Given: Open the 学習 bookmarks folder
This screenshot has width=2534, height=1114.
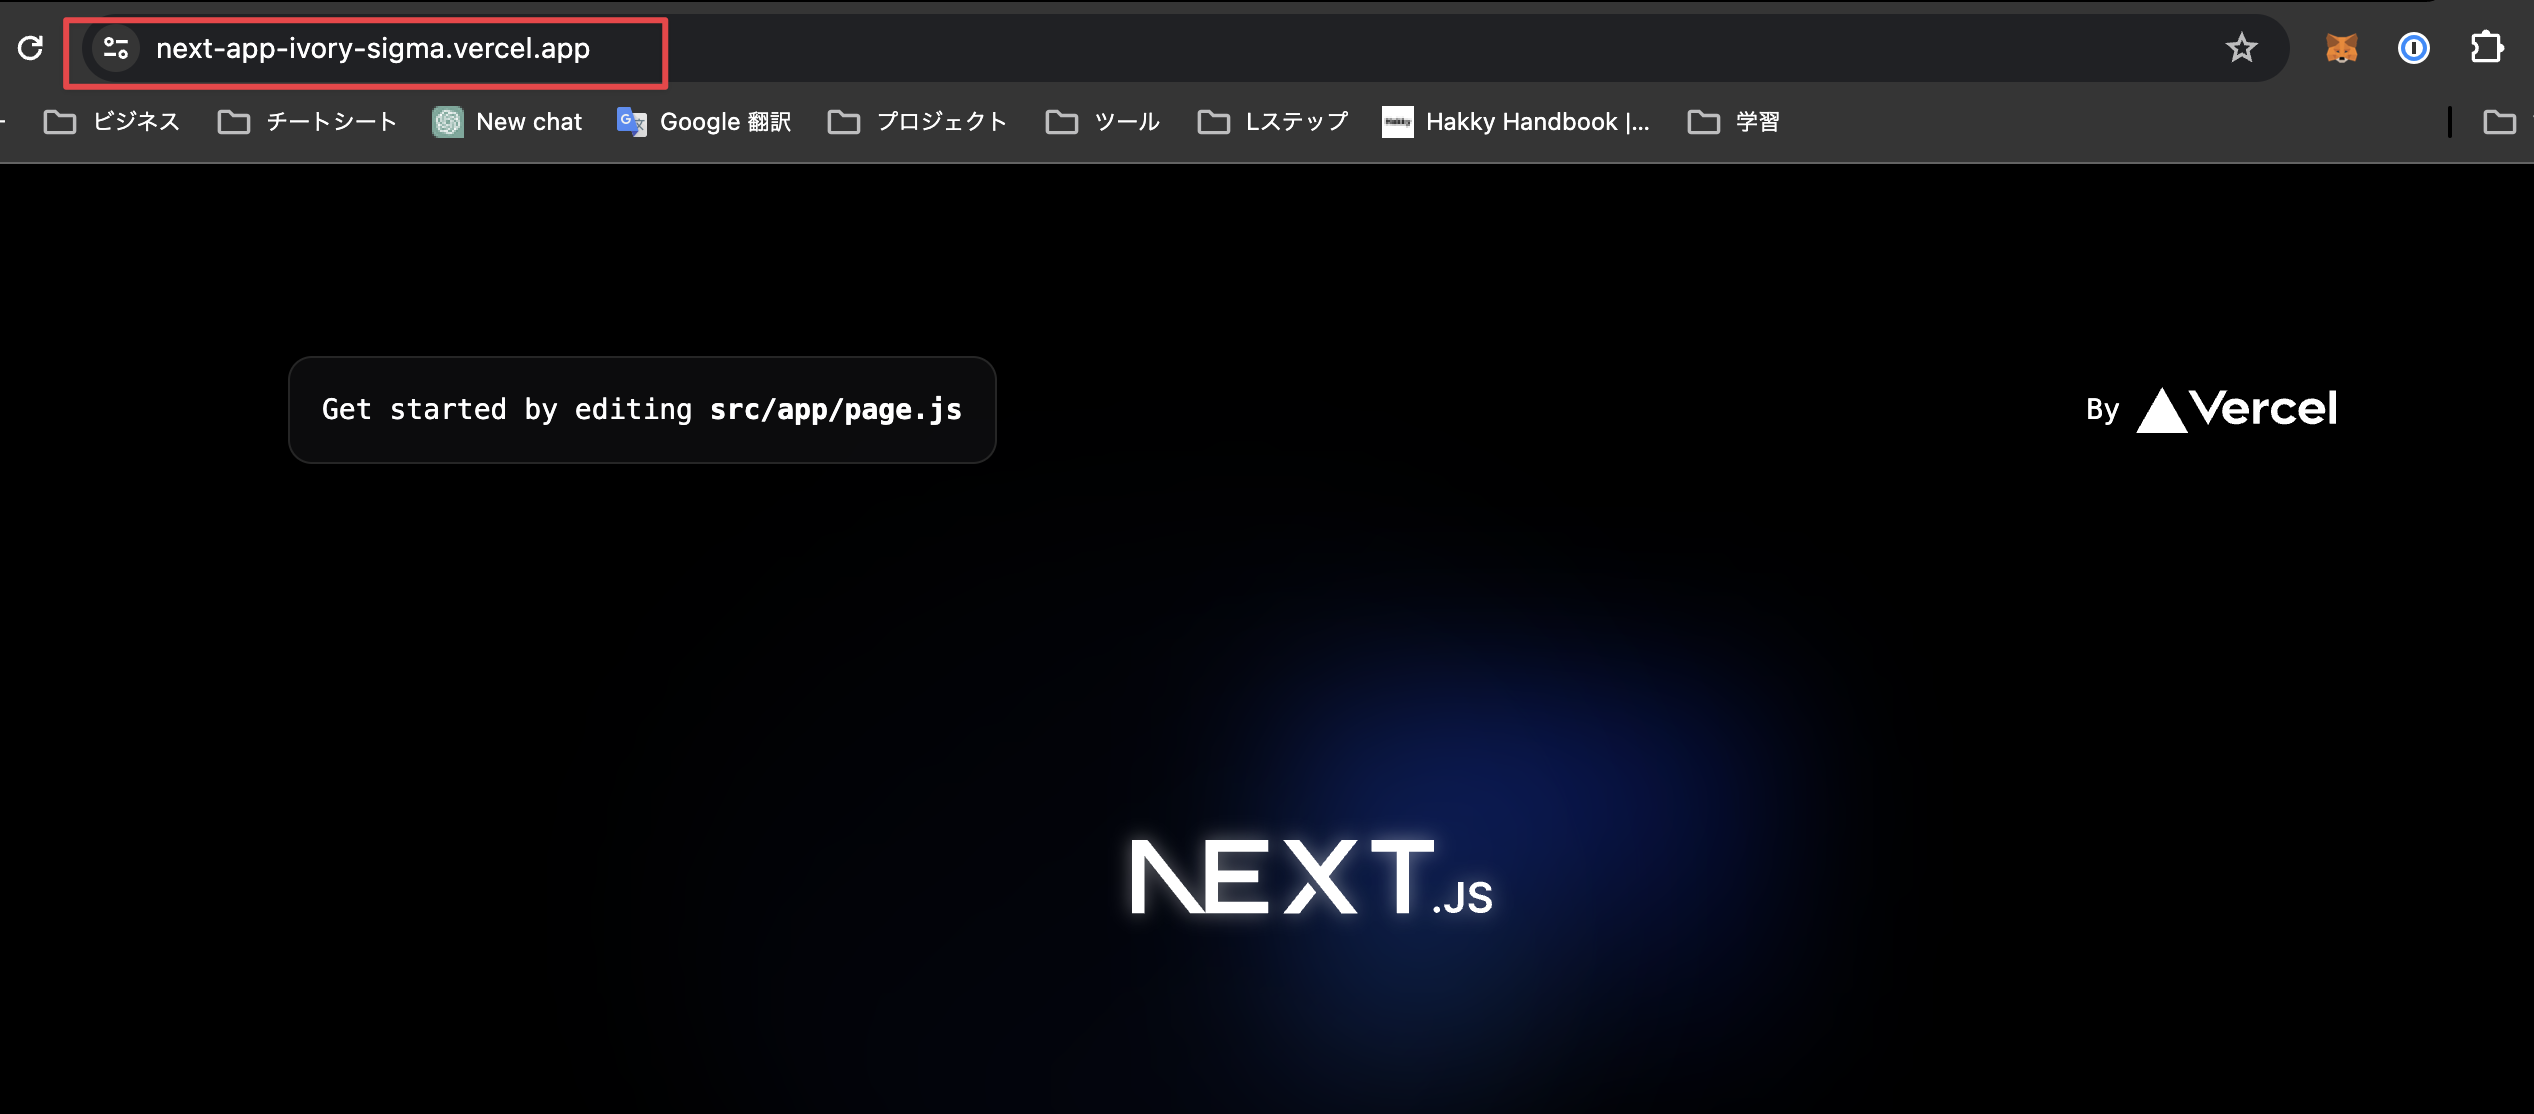Looking at the screenshot, I should [x=1733, y=122].
